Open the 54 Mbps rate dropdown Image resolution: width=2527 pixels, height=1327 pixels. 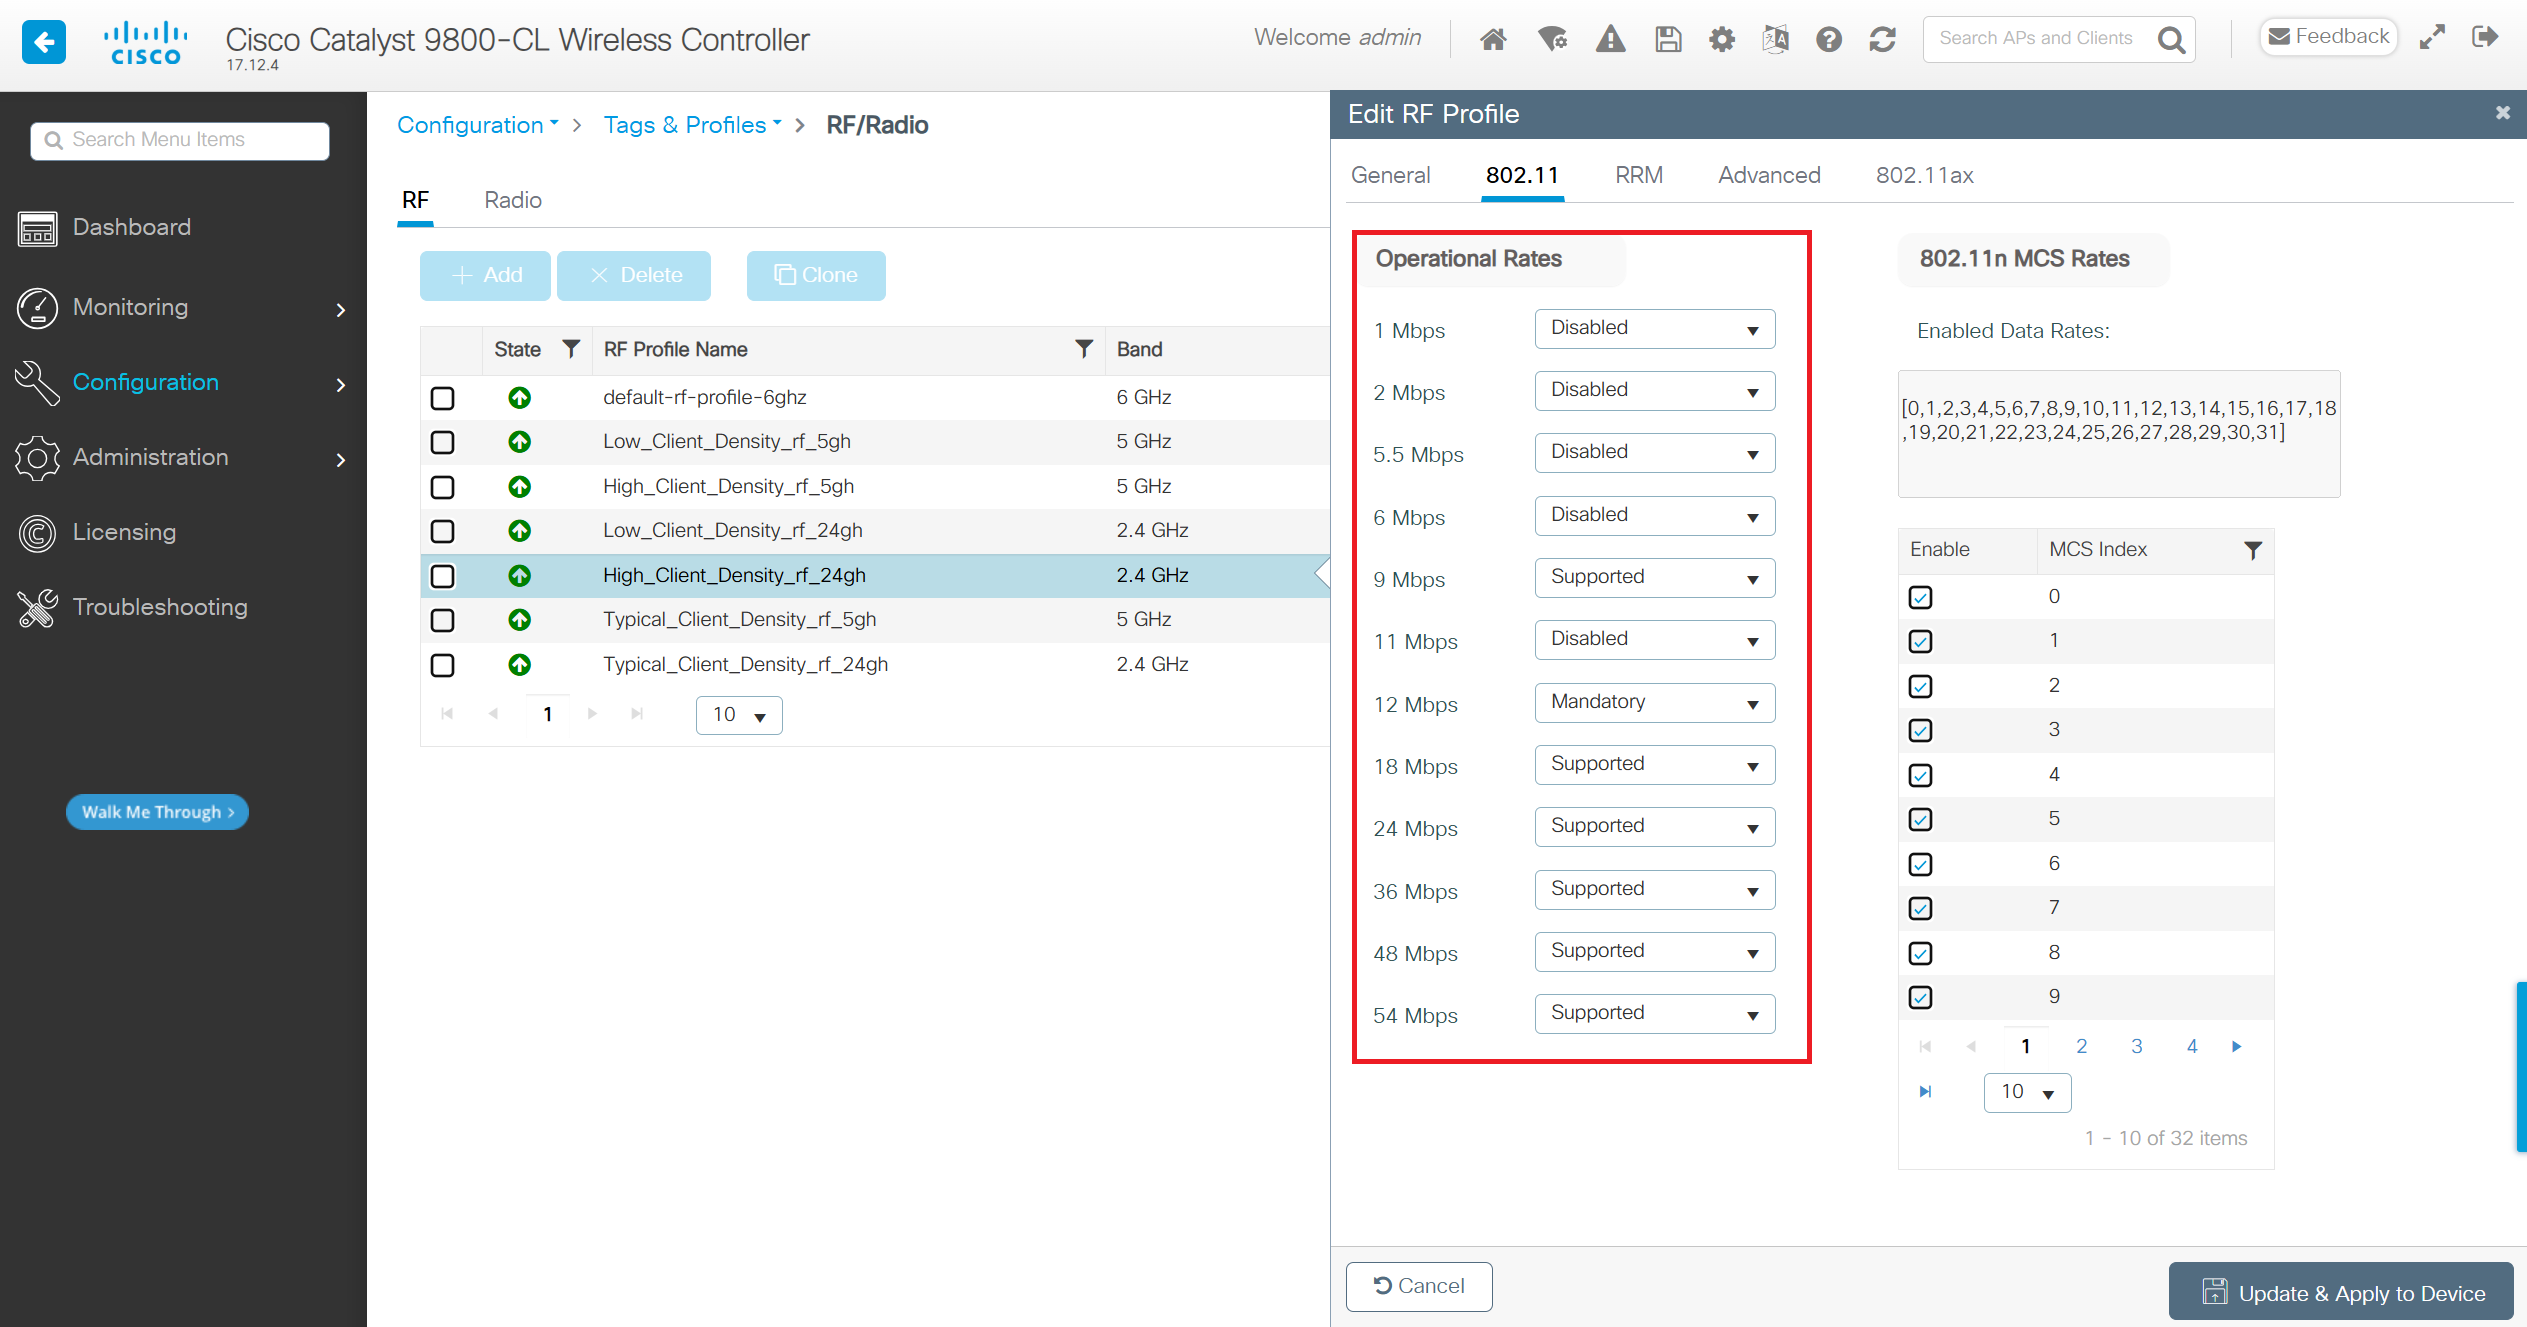pos(1655,1014)
